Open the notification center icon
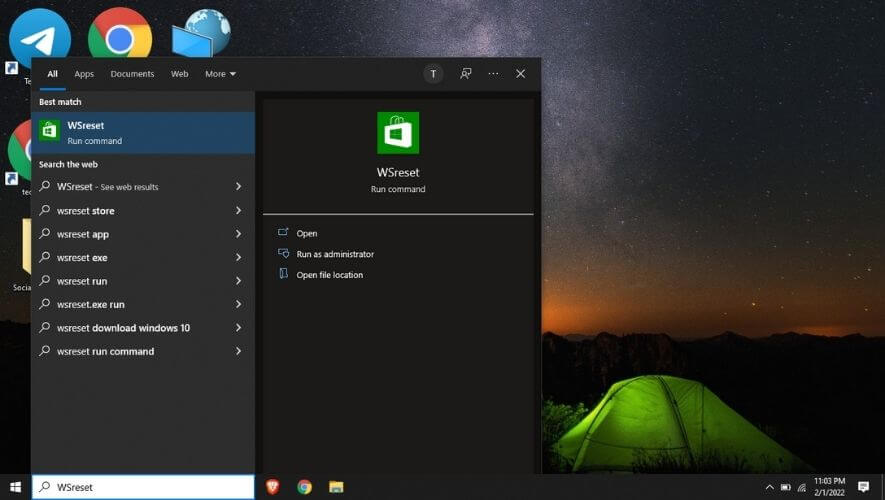Screen dimensions: 885x500 864,487
